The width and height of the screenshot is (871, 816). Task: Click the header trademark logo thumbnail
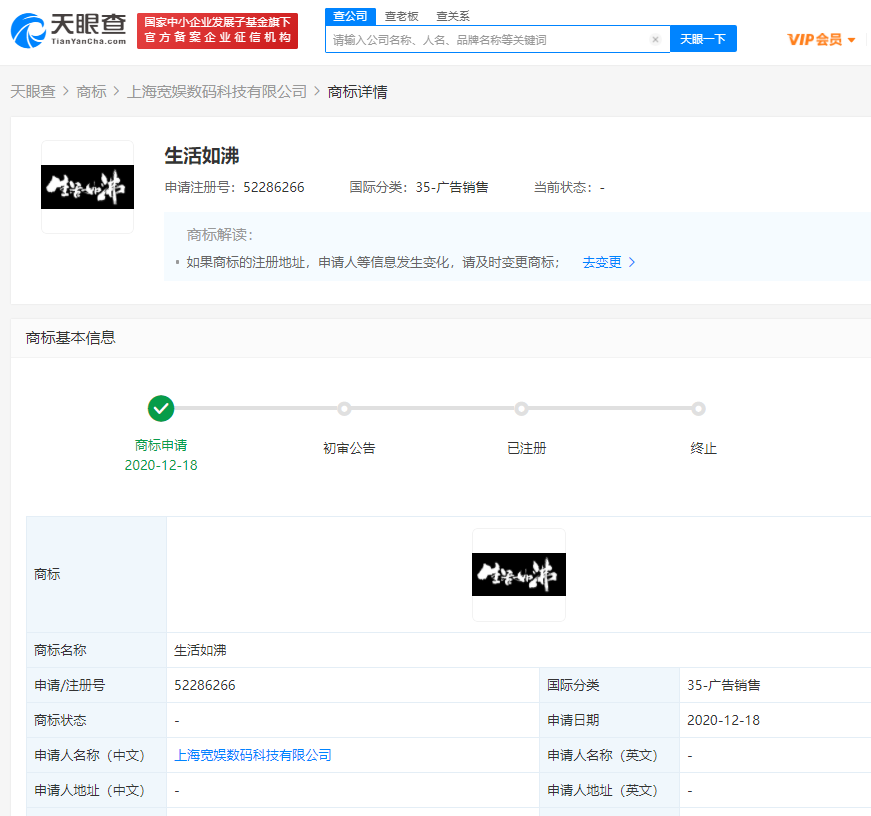coord(87,187)
